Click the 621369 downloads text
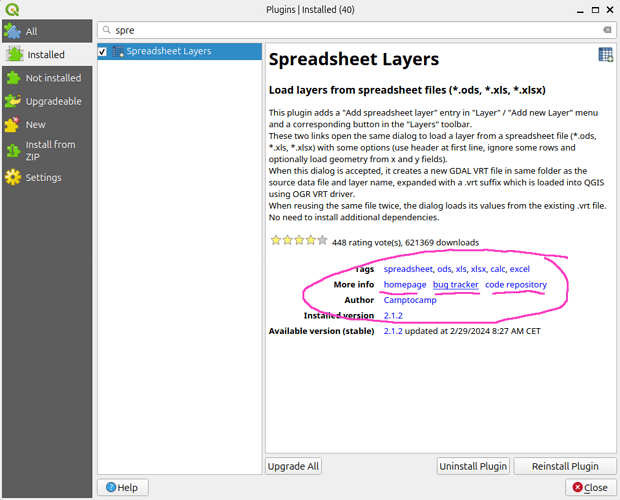Screen dimensions: 620x500 (x=442, y=242)
